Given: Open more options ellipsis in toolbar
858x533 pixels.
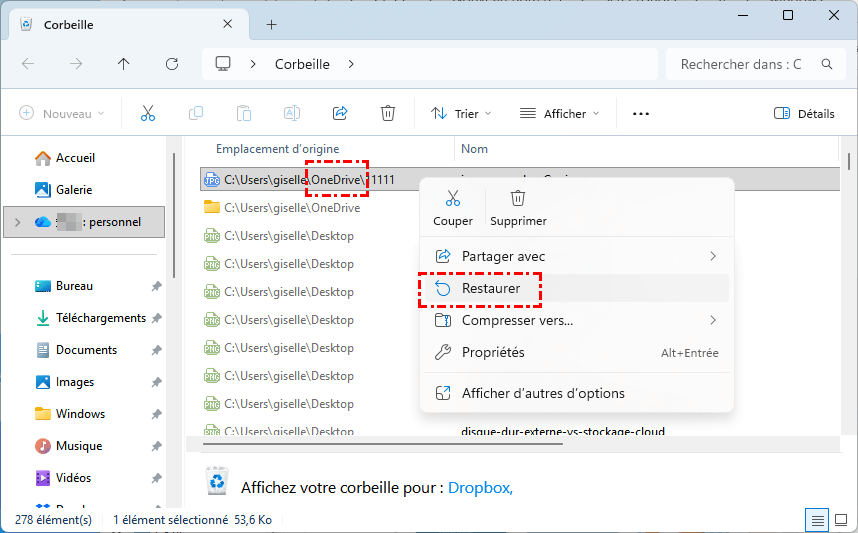Looking at the screenshot, I should [x=641, y=114].
